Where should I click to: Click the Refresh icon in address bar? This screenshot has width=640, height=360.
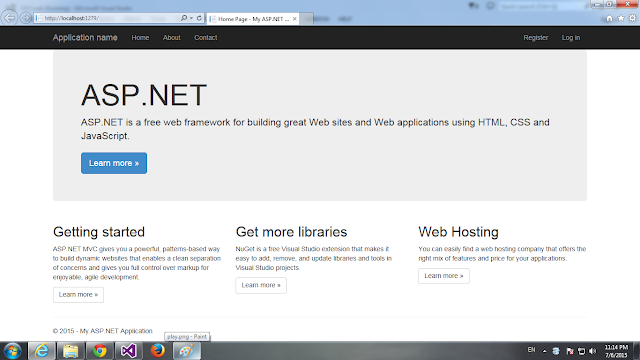click(x=199, y=18)
